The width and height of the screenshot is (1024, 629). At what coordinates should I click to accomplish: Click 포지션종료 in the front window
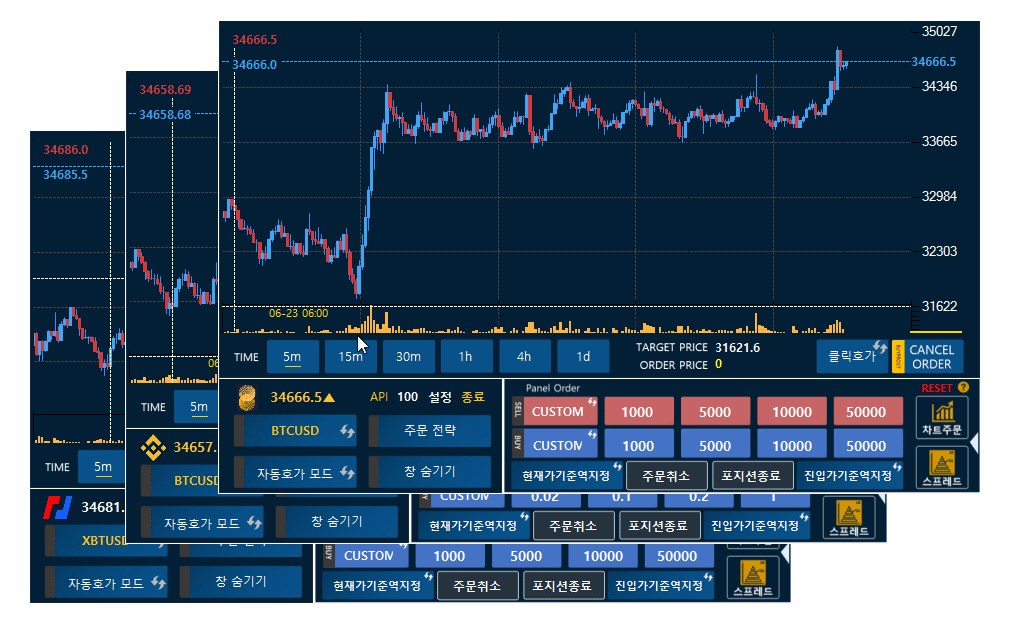point(751,476)
